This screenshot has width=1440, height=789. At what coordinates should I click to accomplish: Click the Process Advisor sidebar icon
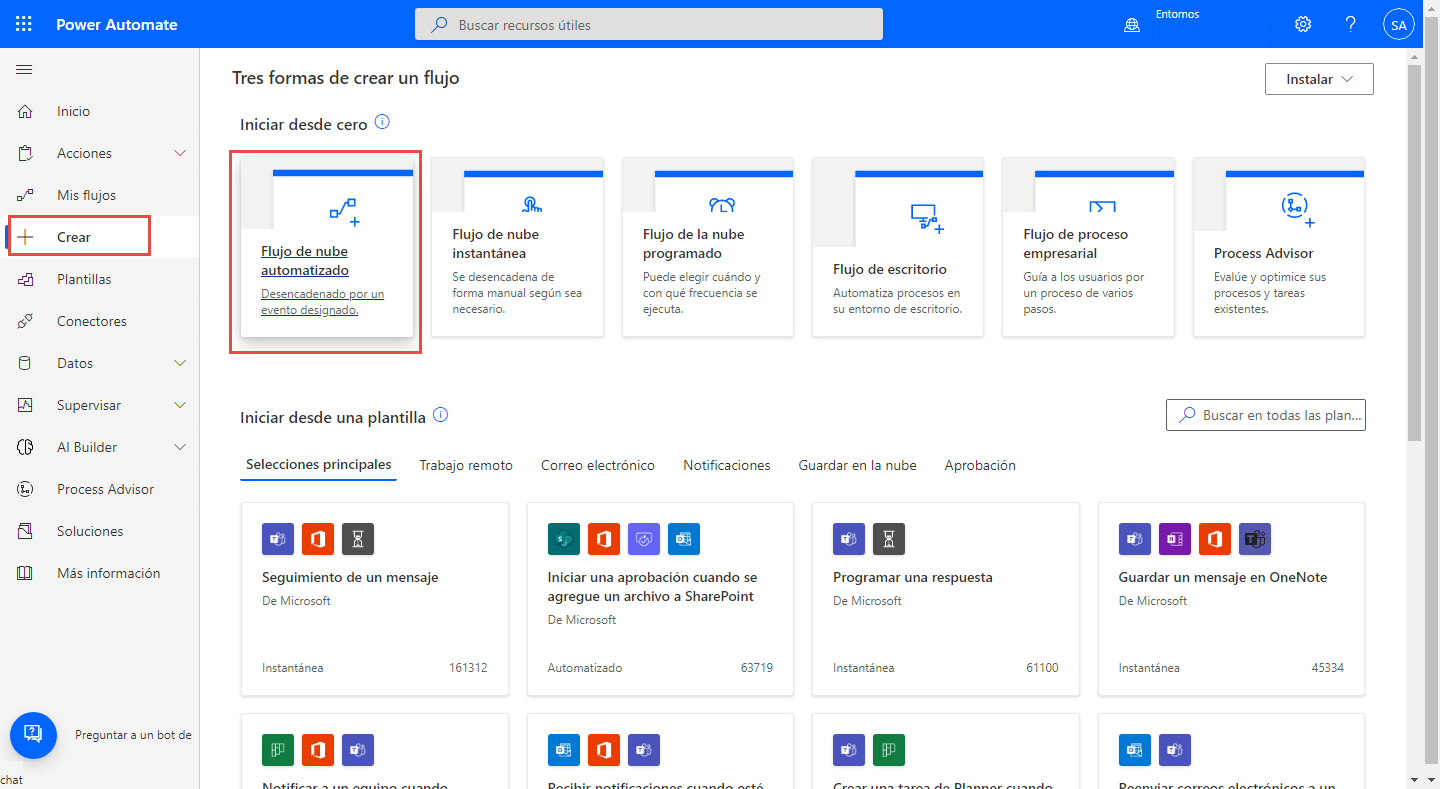(26, 489)
